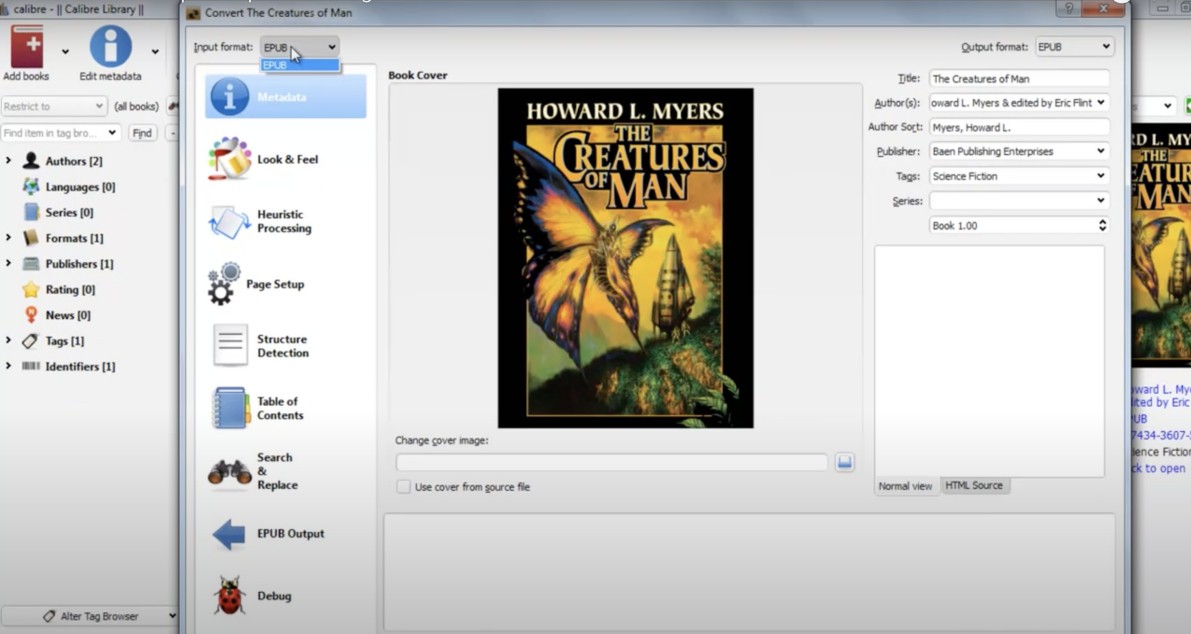Open the Input format dropdown
The height and width of the screenshot is (634, 1191).
point(300,47)
